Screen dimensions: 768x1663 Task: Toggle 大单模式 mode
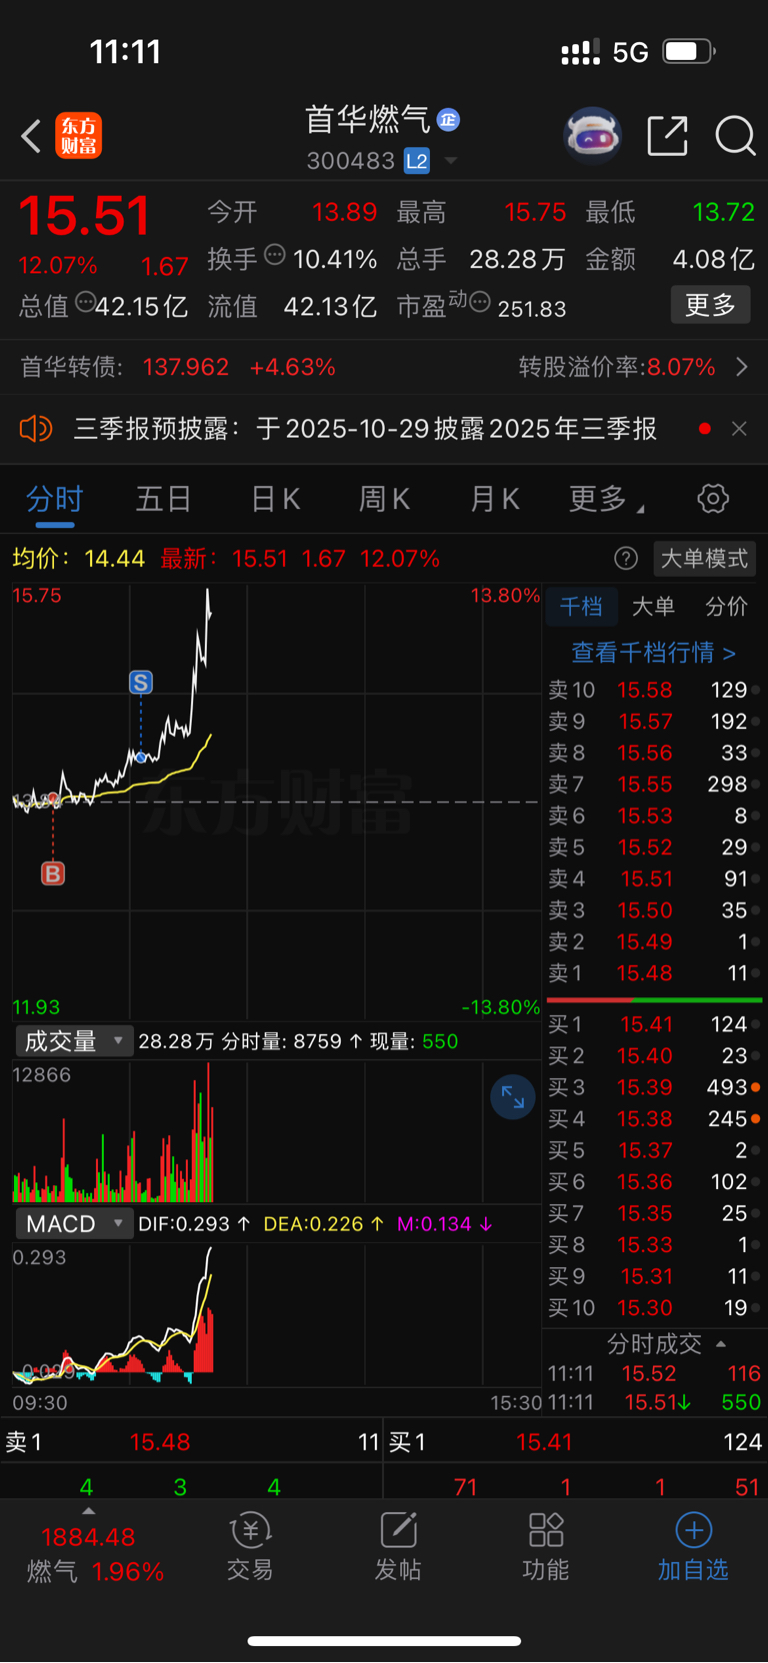tap(704, 558)
